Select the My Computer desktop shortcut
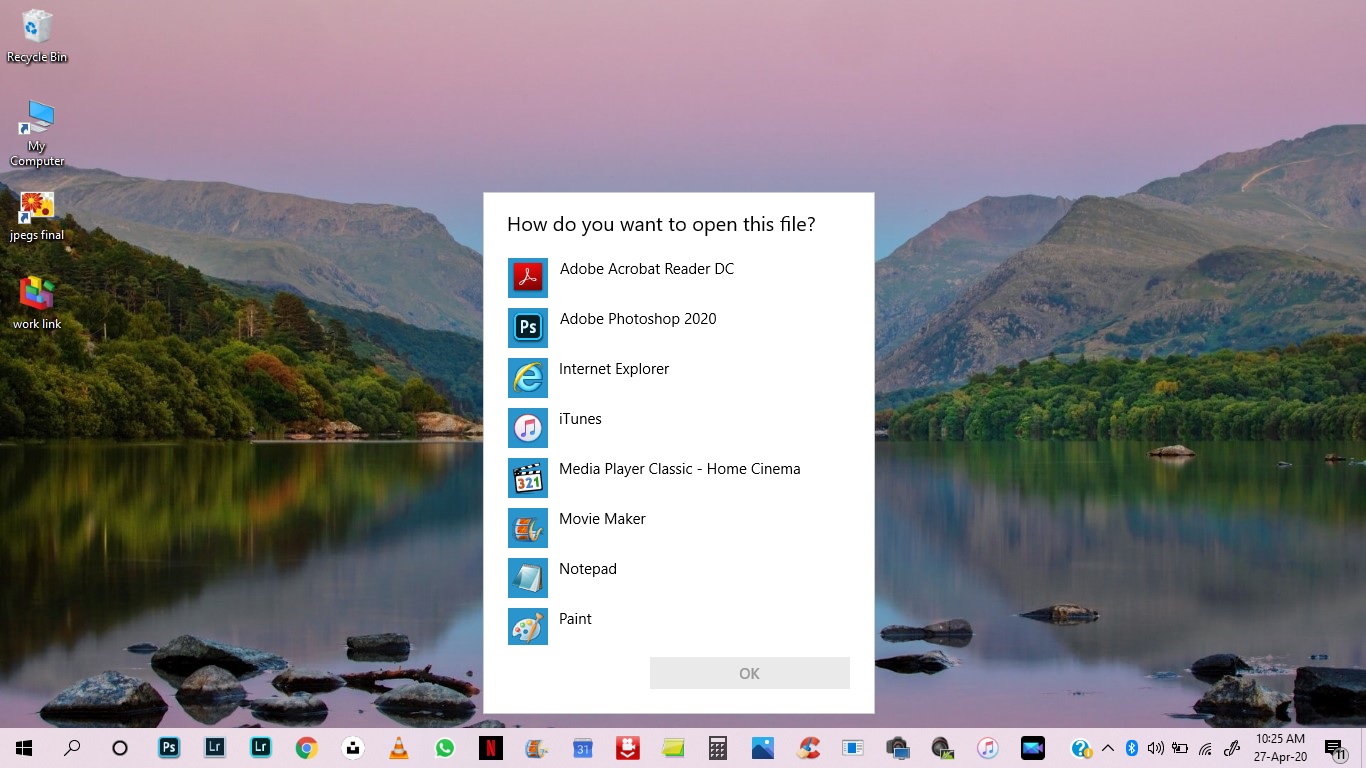1366x768 pixels. coord(37,133)
